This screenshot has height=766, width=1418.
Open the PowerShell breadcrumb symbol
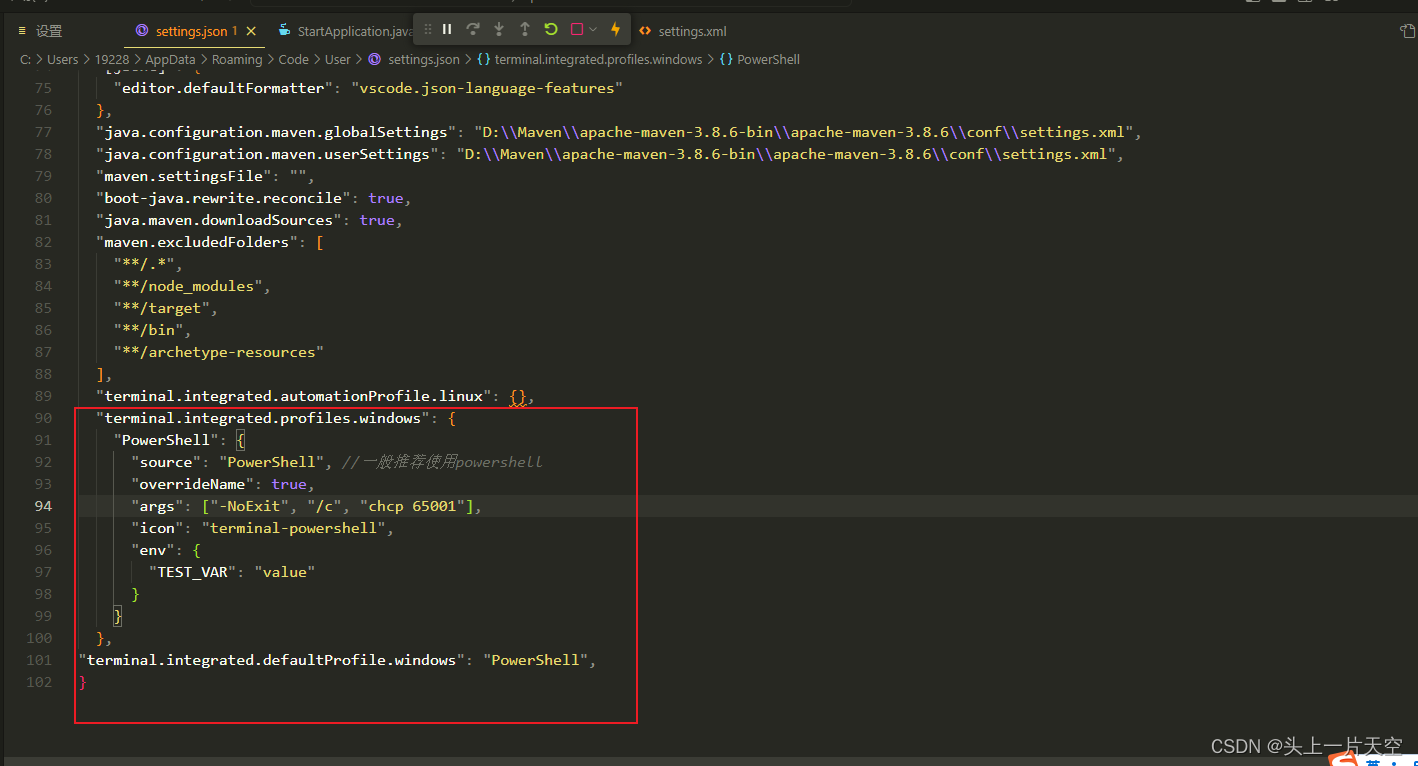(768, 59)
